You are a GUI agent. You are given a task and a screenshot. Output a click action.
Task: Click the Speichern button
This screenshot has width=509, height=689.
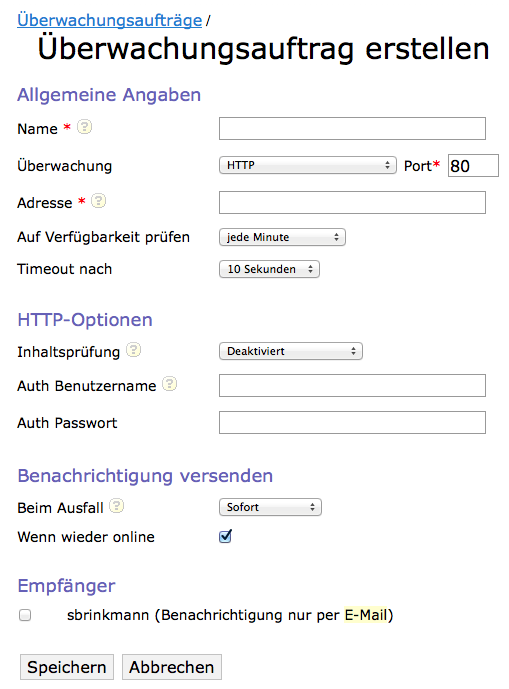(67, 667)
